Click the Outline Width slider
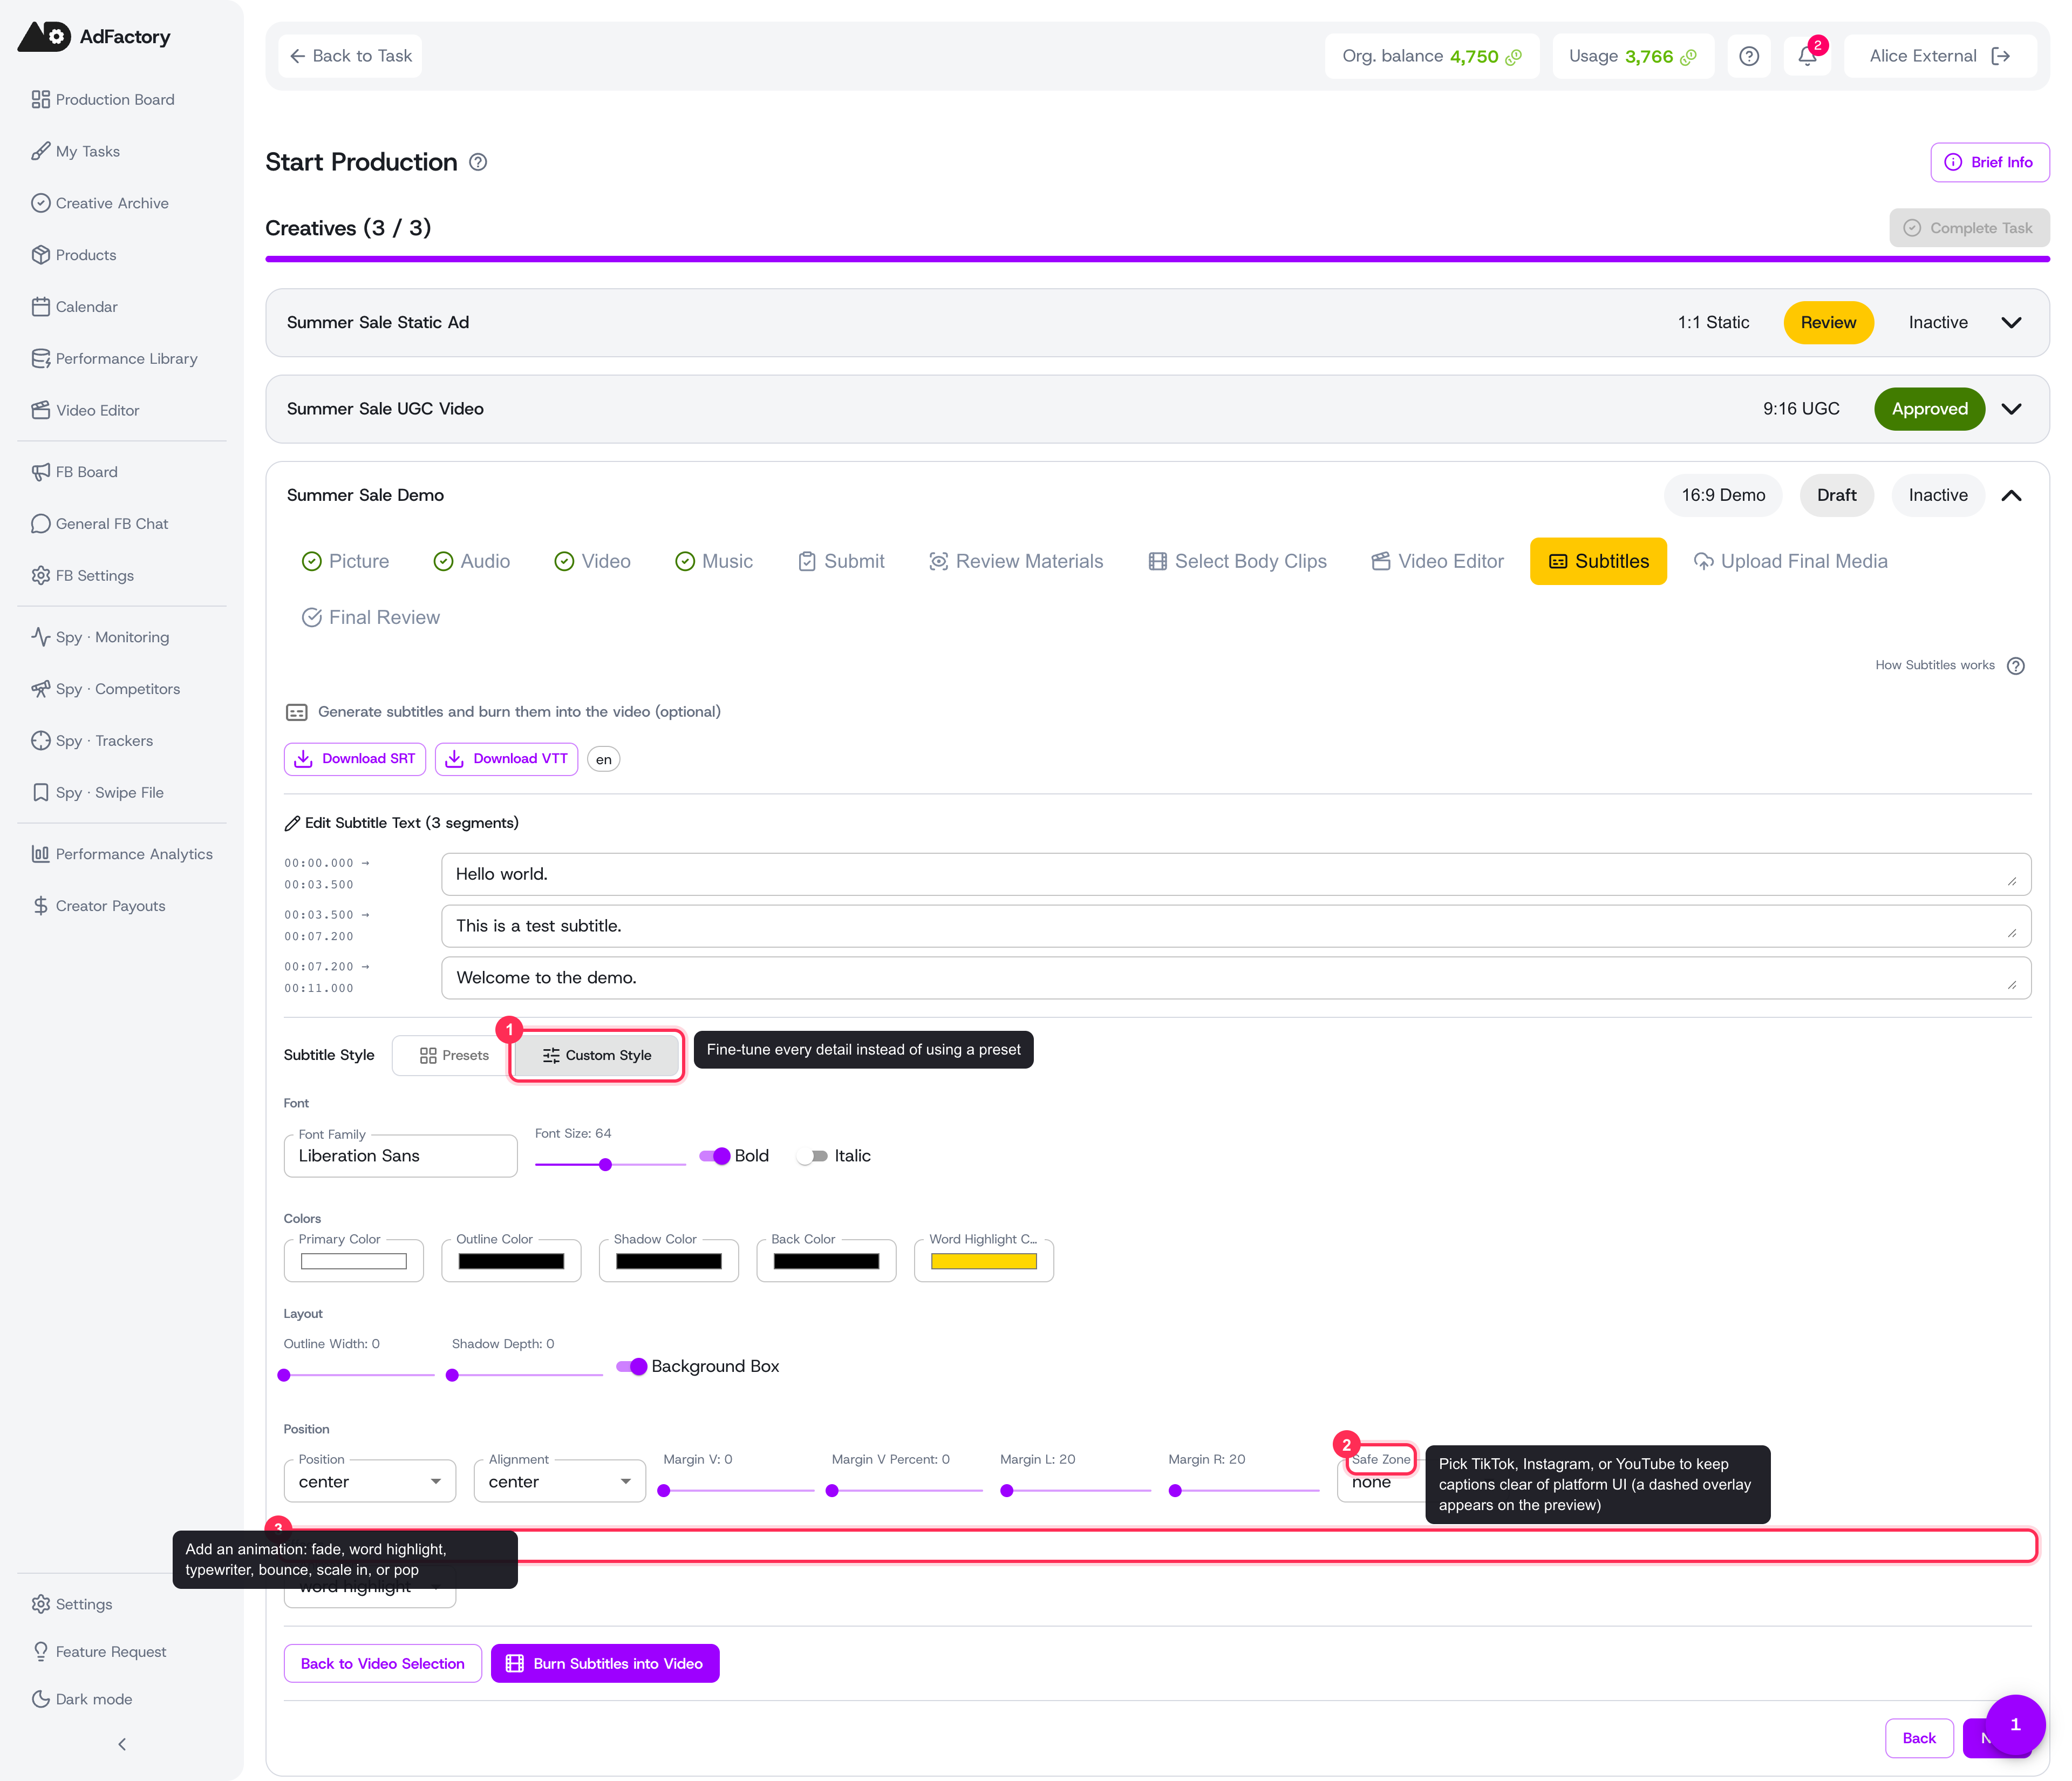The width and height of the screenshot is (2072, 1781). (x=359, y=1376)
